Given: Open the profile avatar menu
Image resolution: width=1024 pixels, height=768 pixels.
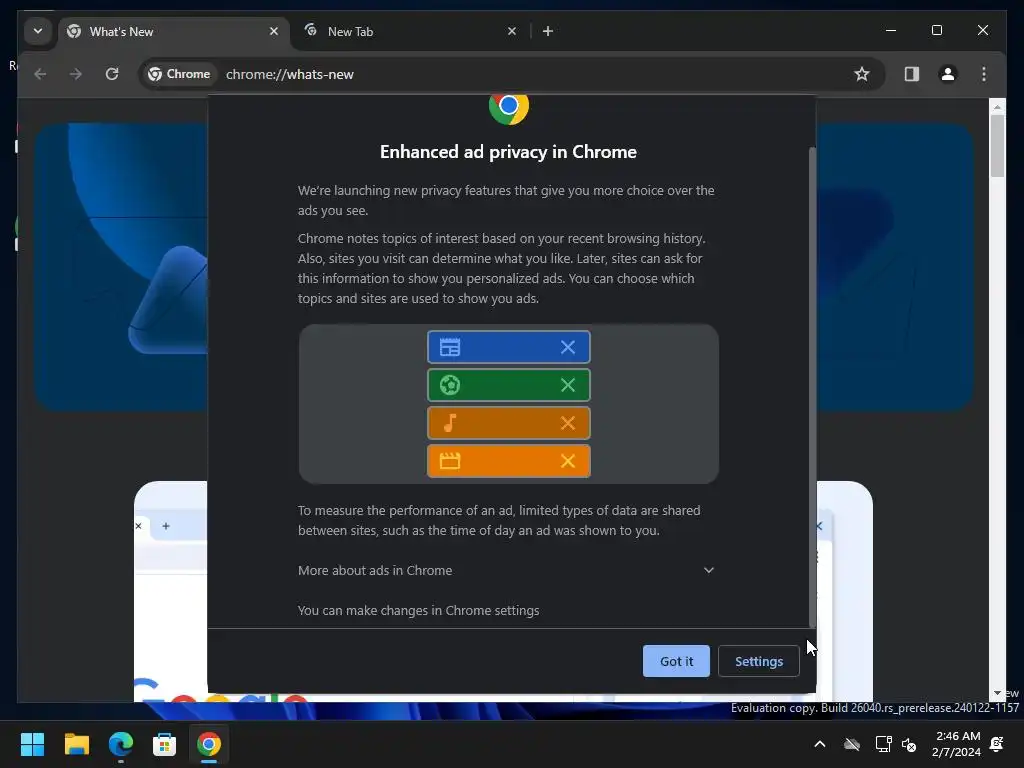Looking at the screenshot, I should coord(948,74).
